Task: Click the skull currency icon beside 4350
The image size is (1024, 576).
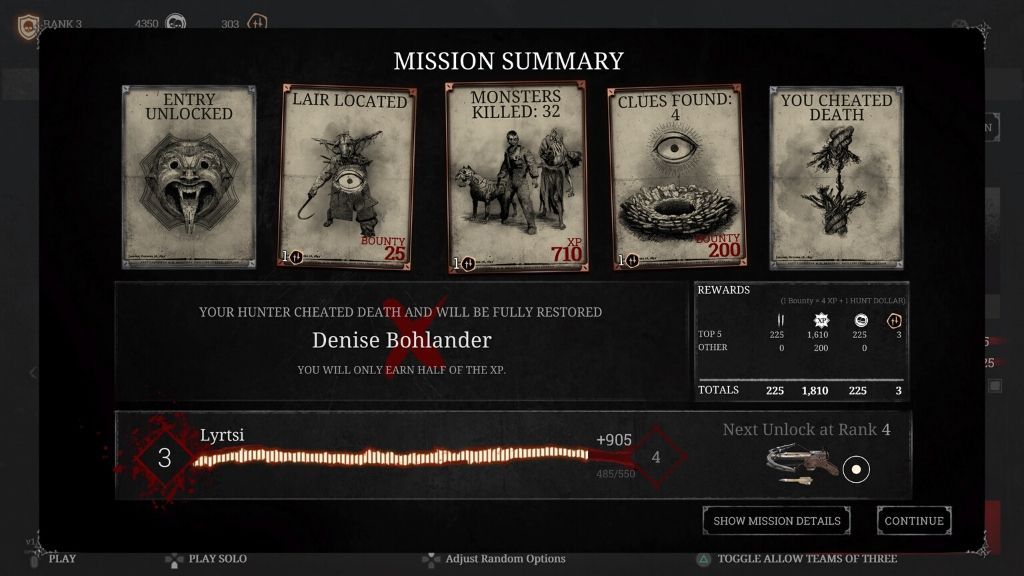Action: point(175,24)
